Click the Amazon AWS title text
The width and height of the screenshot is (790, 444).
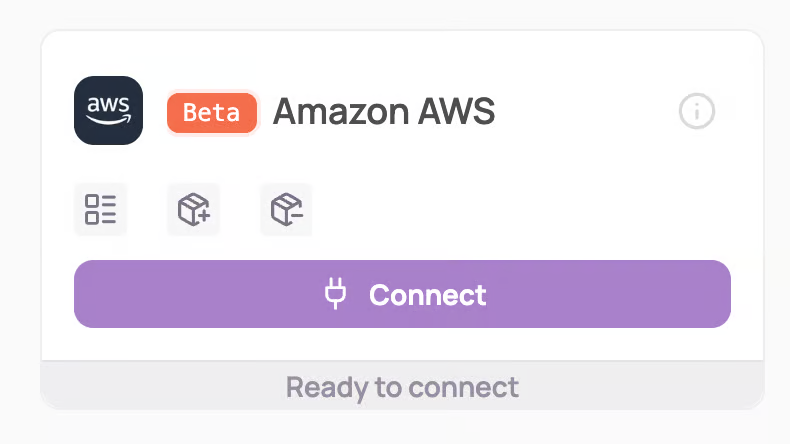pyautogui.click(x=384, y=112)
